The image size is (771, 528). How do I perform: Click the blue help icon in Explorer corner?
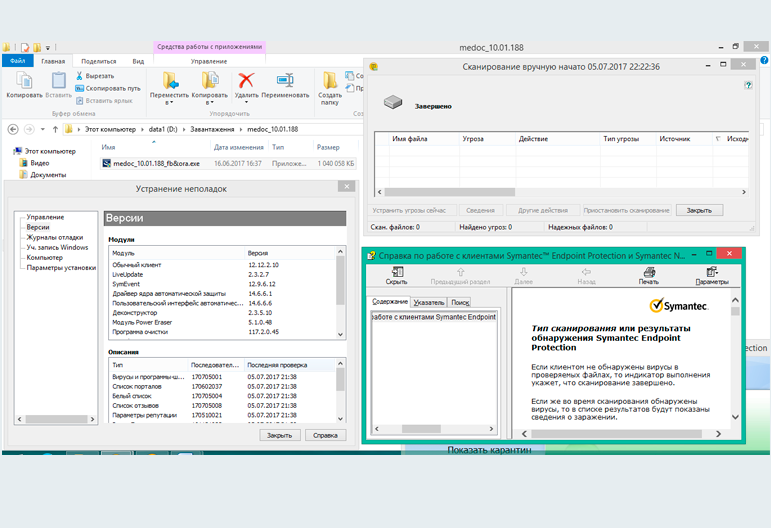765,60
